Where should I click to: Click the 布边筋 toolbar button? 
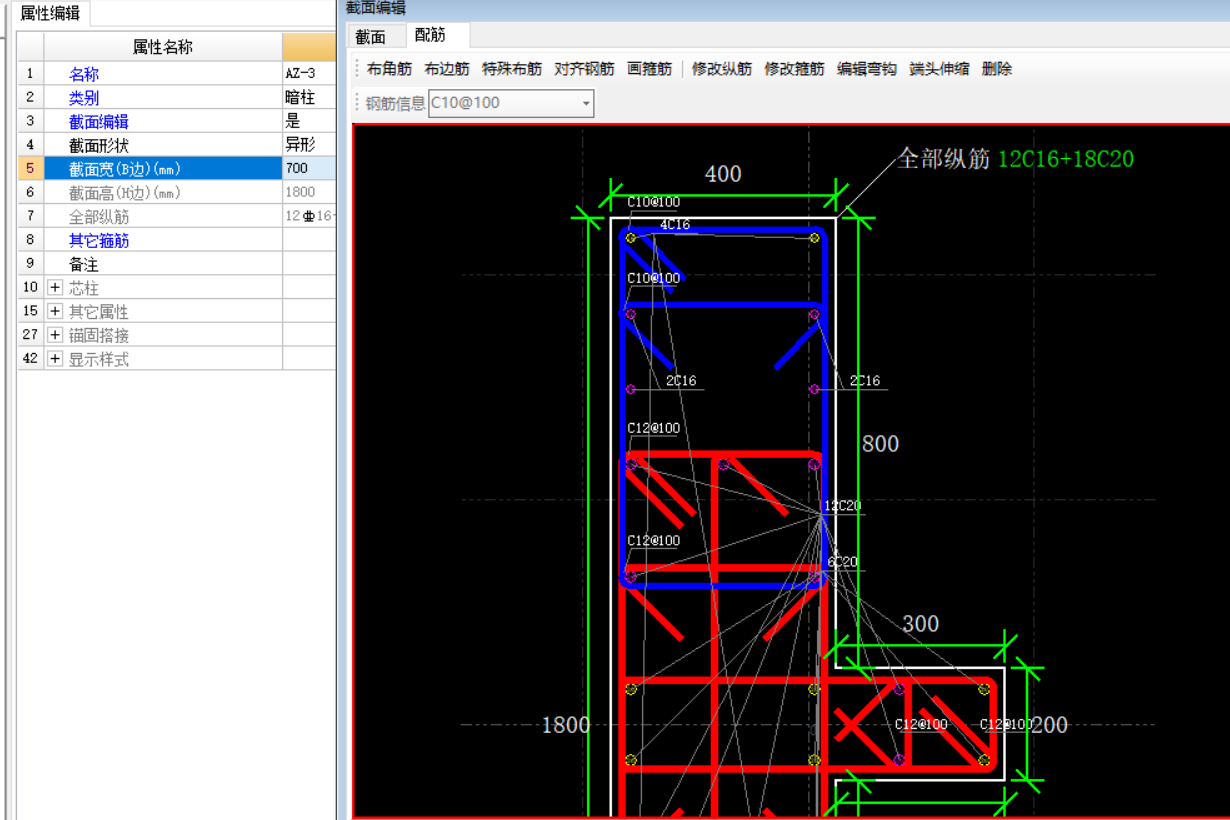pos(447,69)
